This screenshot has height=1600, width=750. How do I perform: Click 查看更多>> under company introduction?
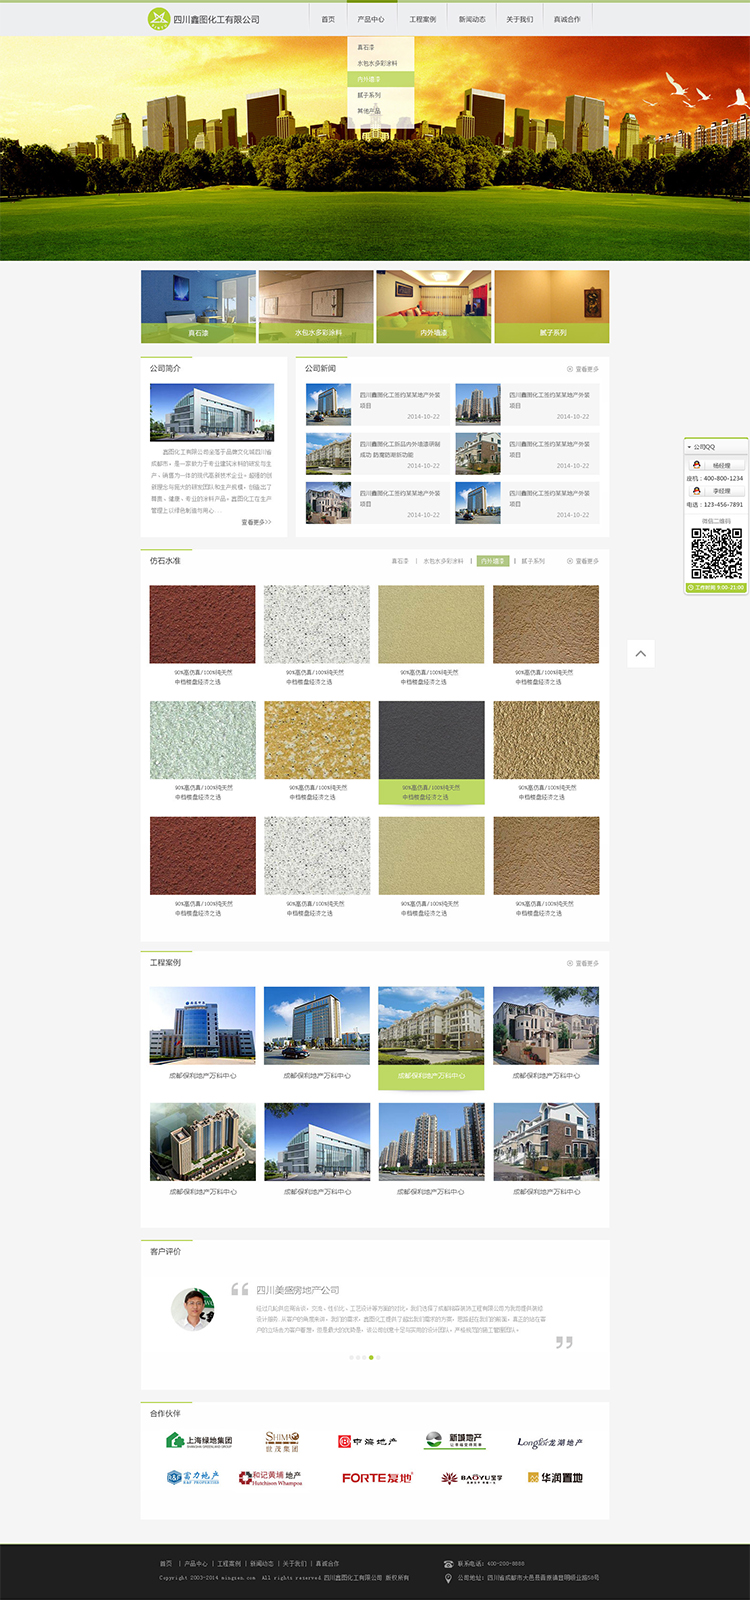(256, 522)
